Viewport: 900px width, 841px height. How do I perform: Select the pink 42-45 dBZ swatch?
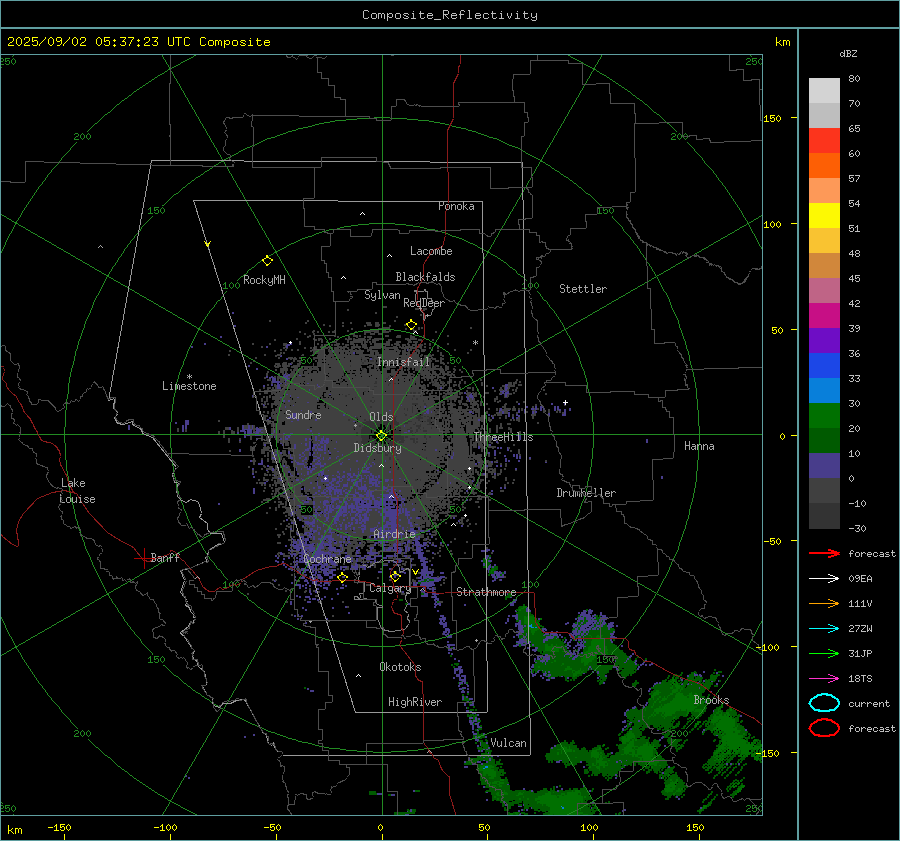coord(824,290)
